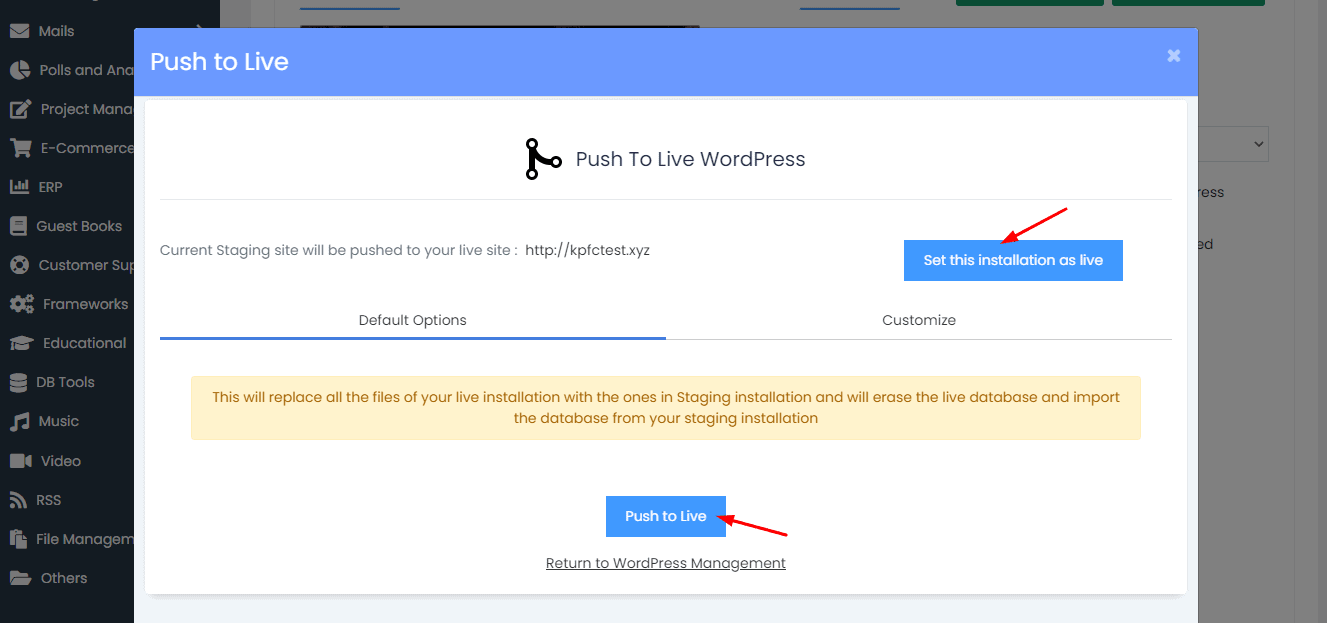1327x623 pixels.
Task: Select the E-Commerce shopping cart icon
Action: pos(20,148)
